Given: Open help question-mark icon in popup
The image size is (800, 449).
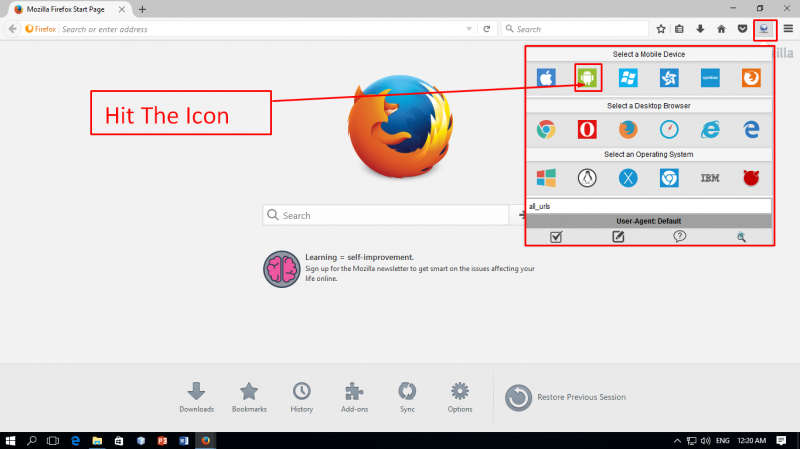Looking at the screenshot, I should tap(680, 236).
